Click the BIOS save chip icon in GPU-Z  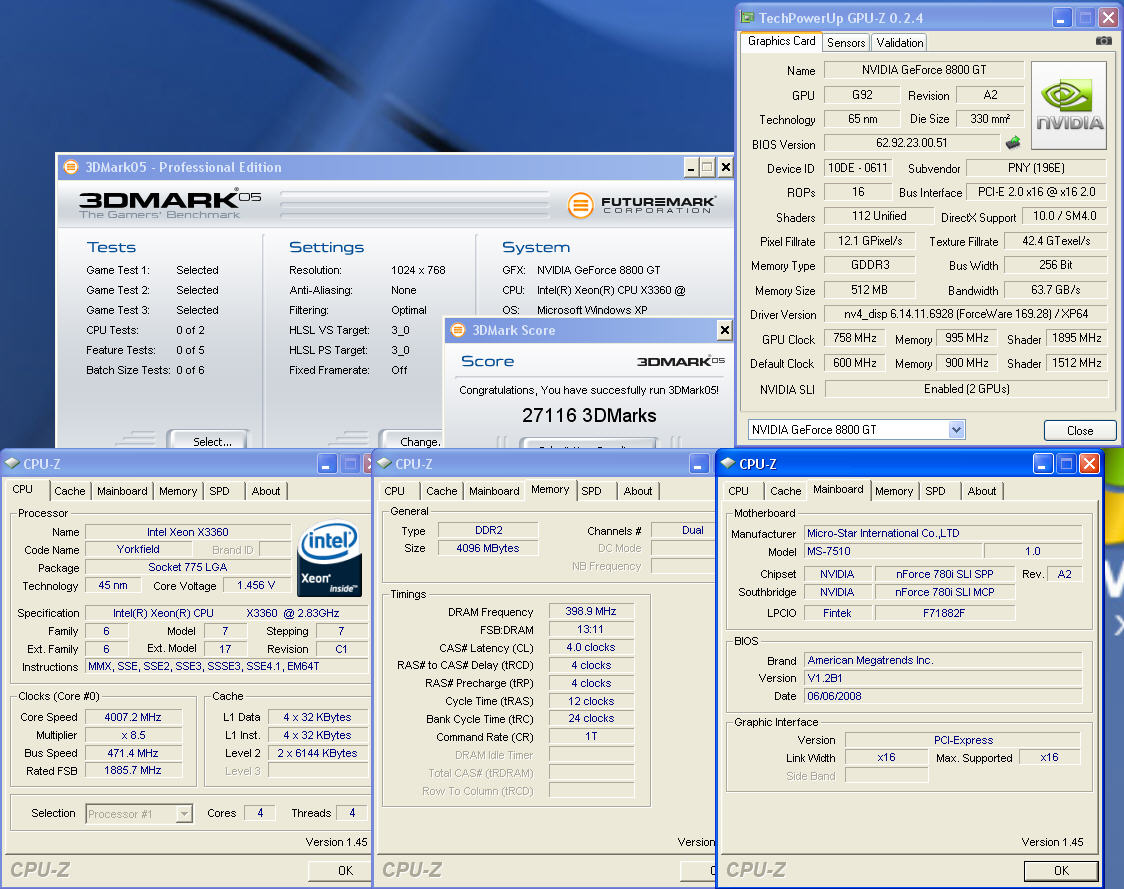1013,143
